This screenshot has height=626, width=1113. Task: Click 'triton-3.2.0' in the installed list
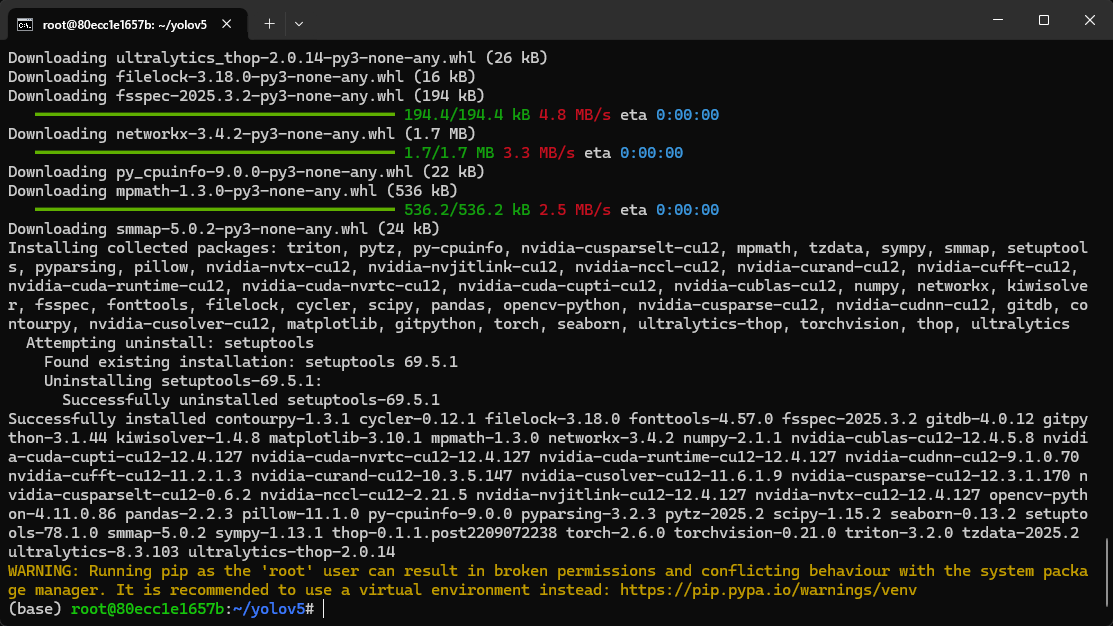(x=899, y=533)
